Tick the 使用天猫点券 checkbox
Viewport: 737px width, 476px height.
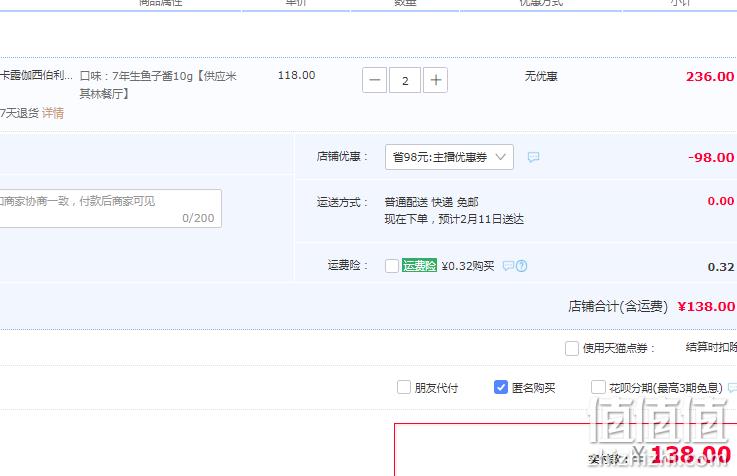(572, 348)
